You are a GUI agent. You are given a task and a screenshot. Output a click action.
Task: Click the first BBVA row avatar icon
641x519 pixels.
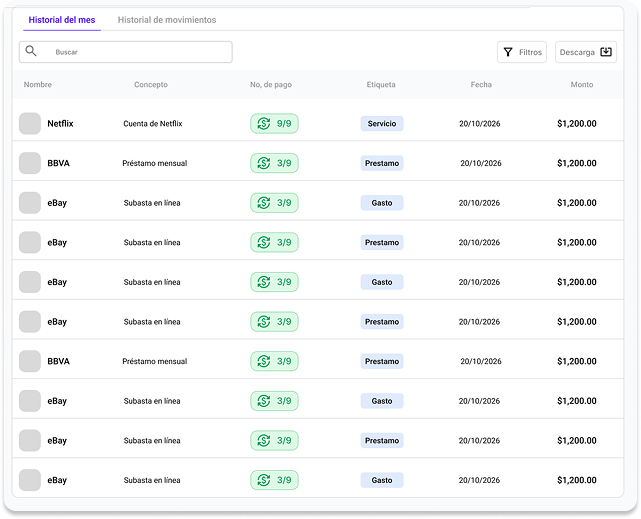pyautogui.click(x=30, y=163)
